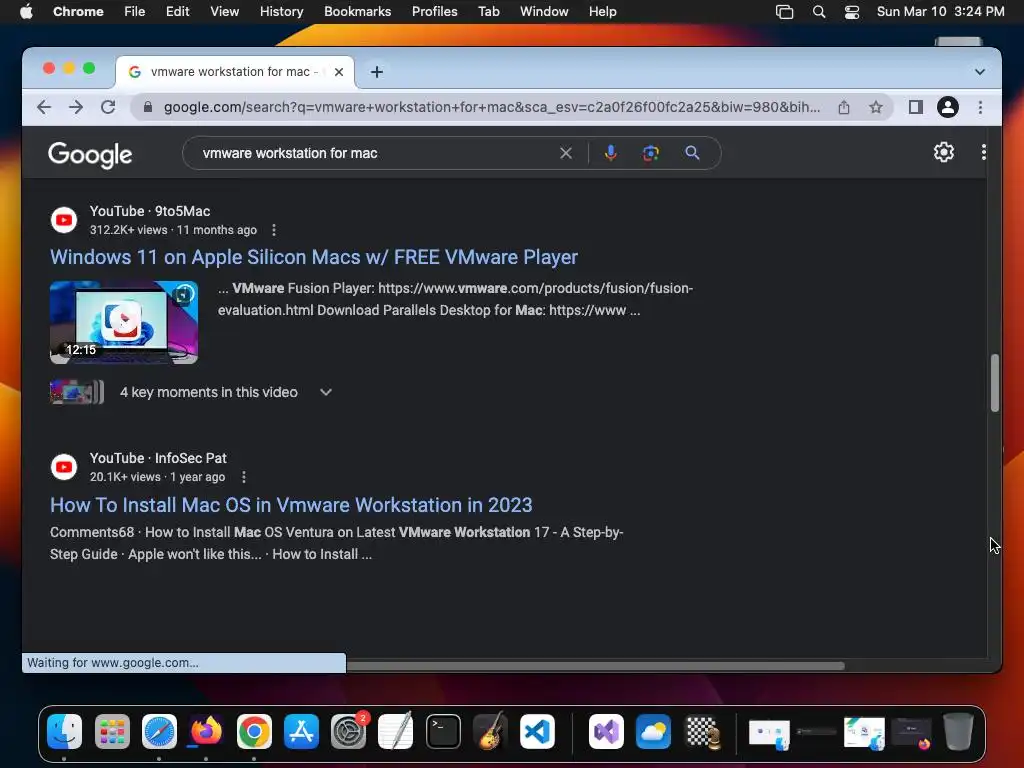
Task: Open the Apple menu
Action: pos(26,12)
